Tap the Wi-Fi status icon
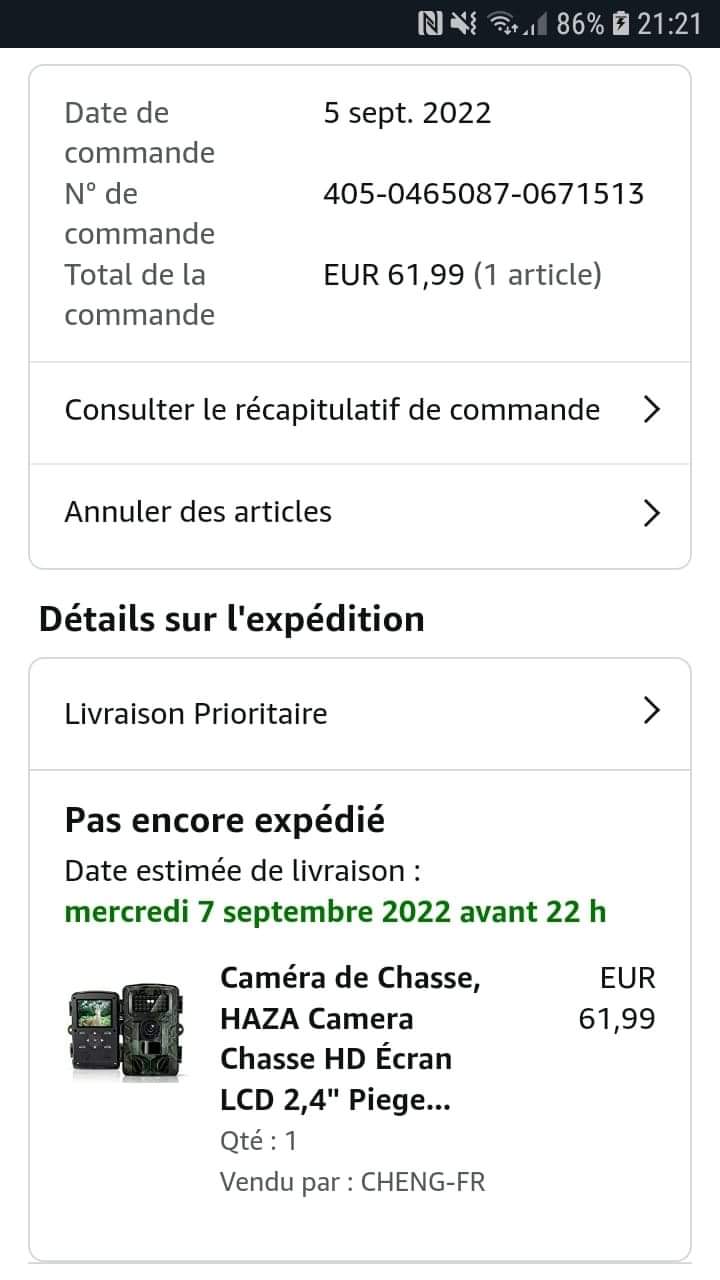Viewport: 720px width, 1280px height. tap(505, 23)
